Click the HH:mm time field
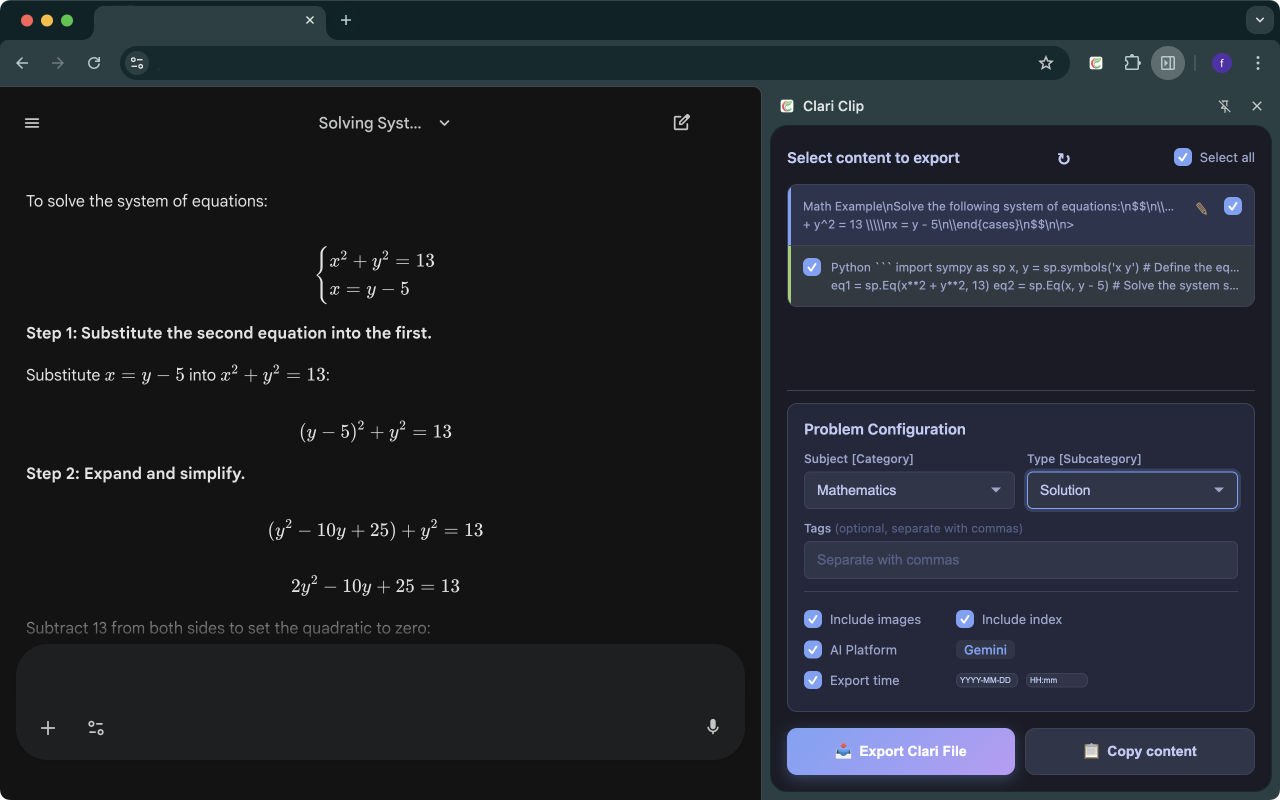The width and height of the screenshot is (1280, 800). click(1056, 680)
